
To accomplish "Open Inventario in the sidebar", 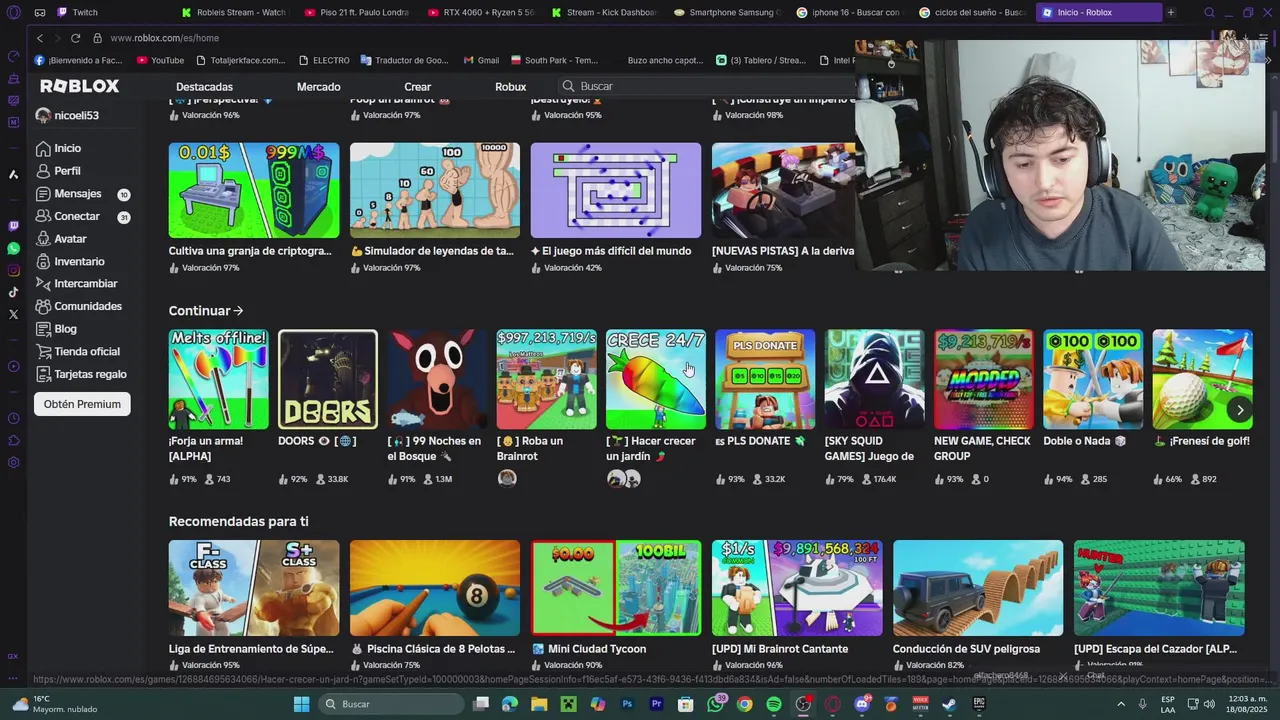I will pyautogui.click(x=70, y=261).
